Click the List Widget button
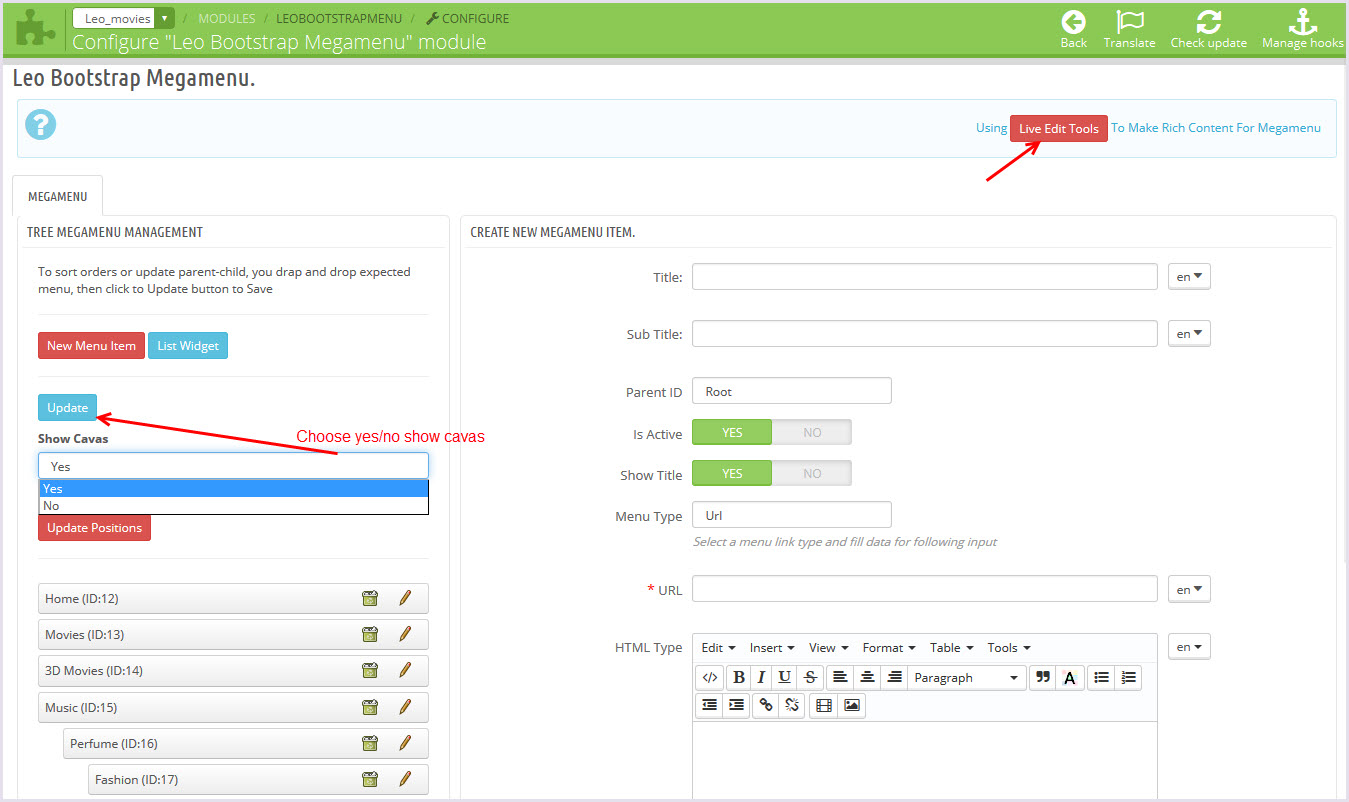 (x=188, y=346)
